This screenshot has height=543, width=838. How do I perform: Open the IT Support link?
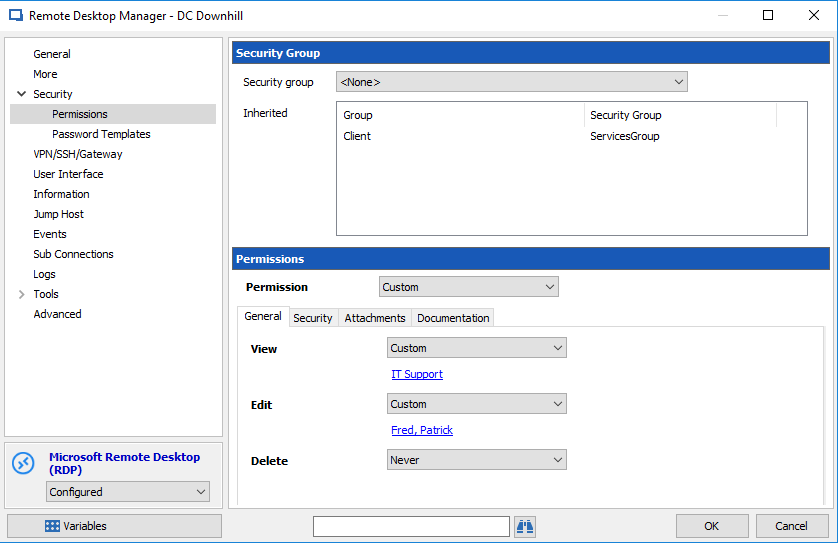click(x=417, y=374)
